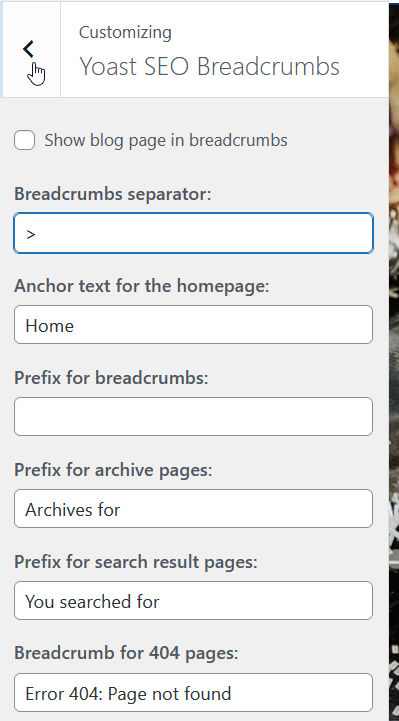Screen dimensions: 399x721
Task: Click the 'Customizing' header text
Action: tap(125, 33)
